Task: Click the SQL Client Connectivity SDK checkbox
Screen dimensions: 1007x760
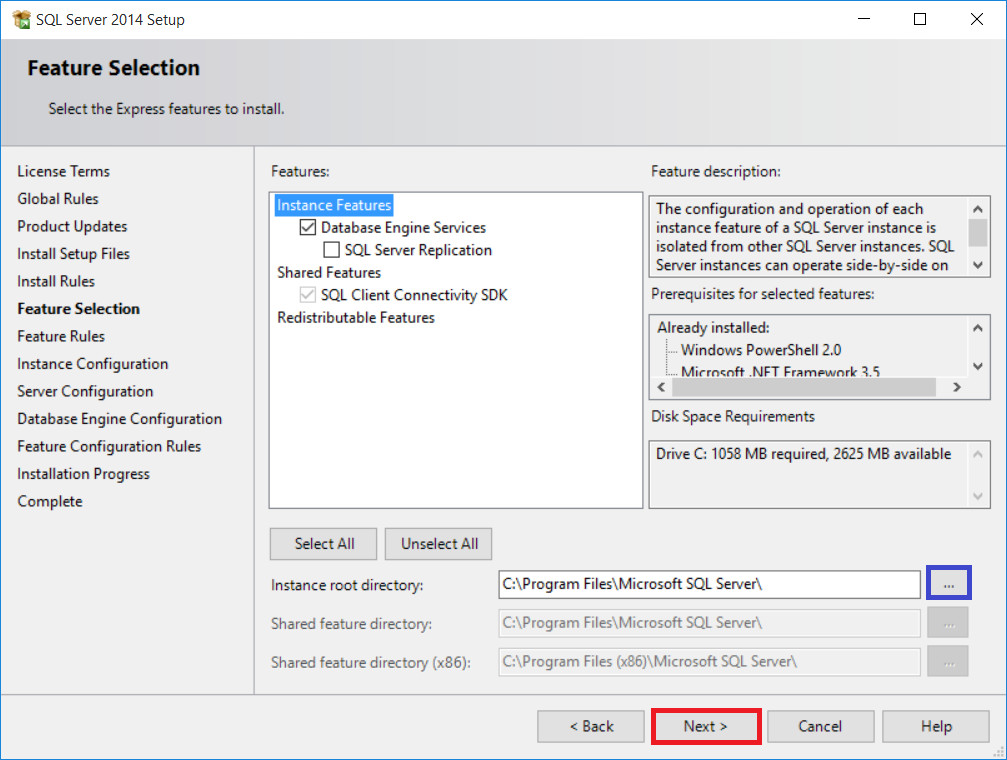Action: coord(308,295)
